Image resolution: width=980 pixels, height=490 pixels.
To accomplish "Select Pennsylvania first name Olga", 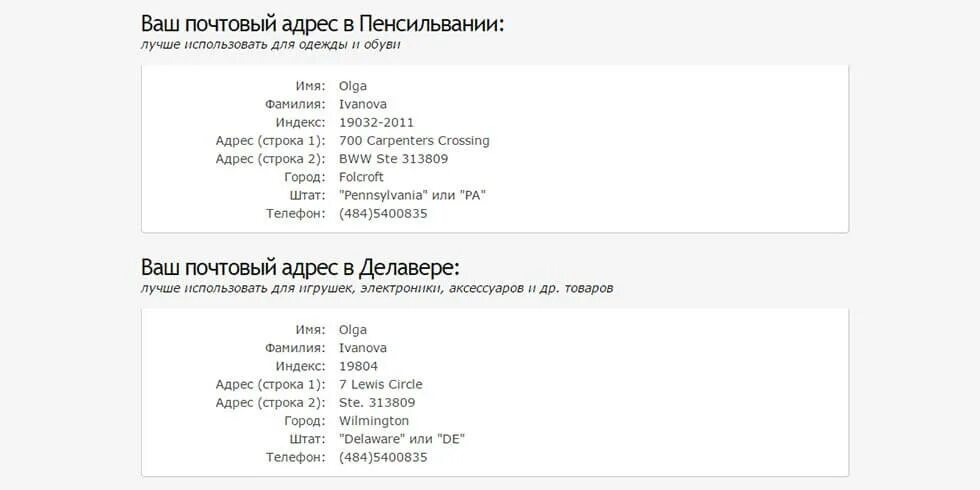I will (352, 86).
